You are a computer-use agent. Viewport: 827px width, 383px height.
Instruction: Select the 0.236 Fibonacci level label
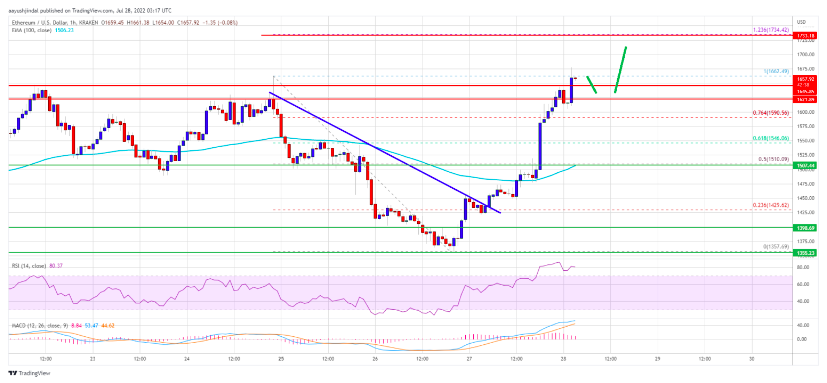[770, 206]
